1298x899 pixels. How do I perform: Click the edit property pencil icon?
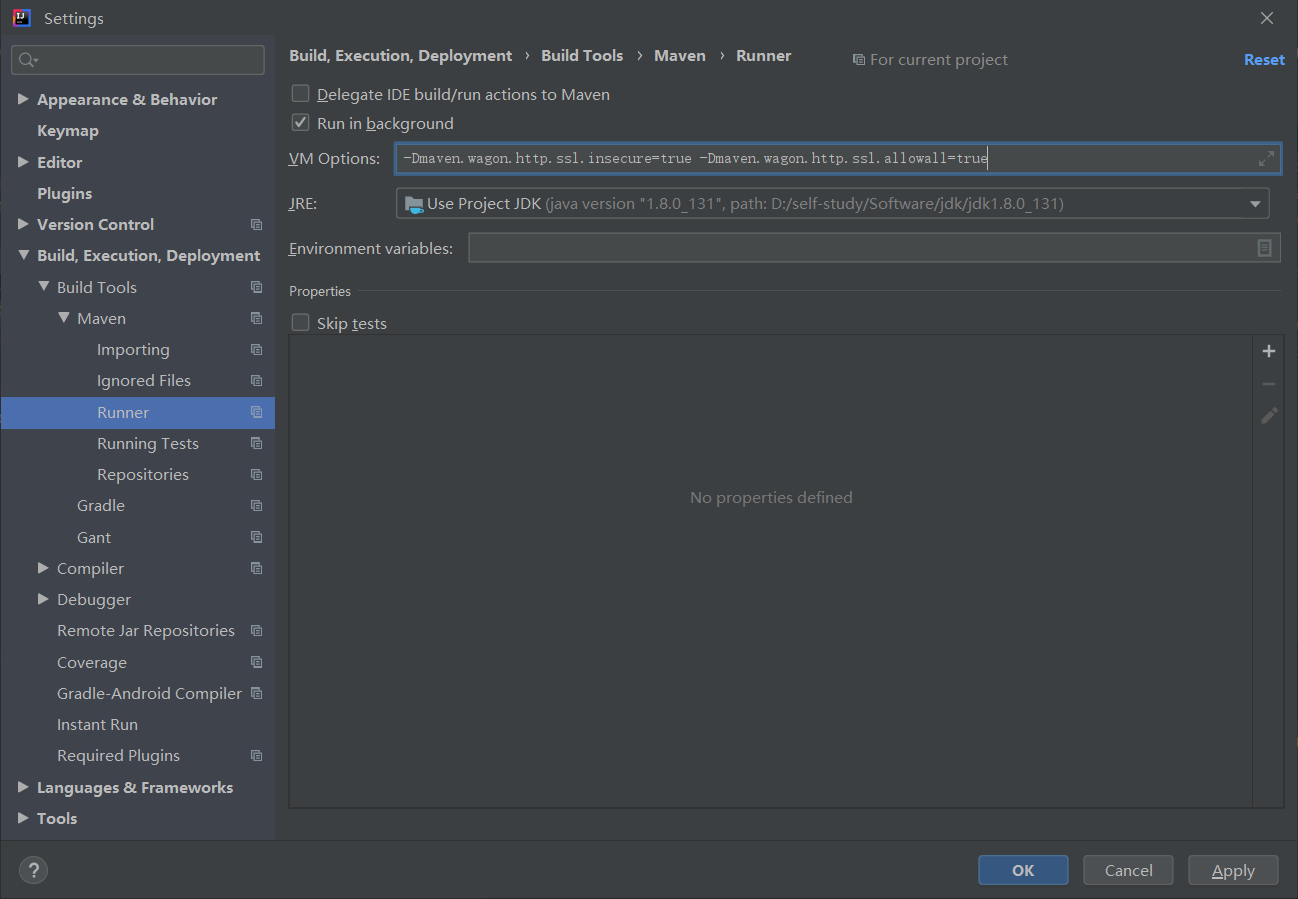(x=1269, y=415)
